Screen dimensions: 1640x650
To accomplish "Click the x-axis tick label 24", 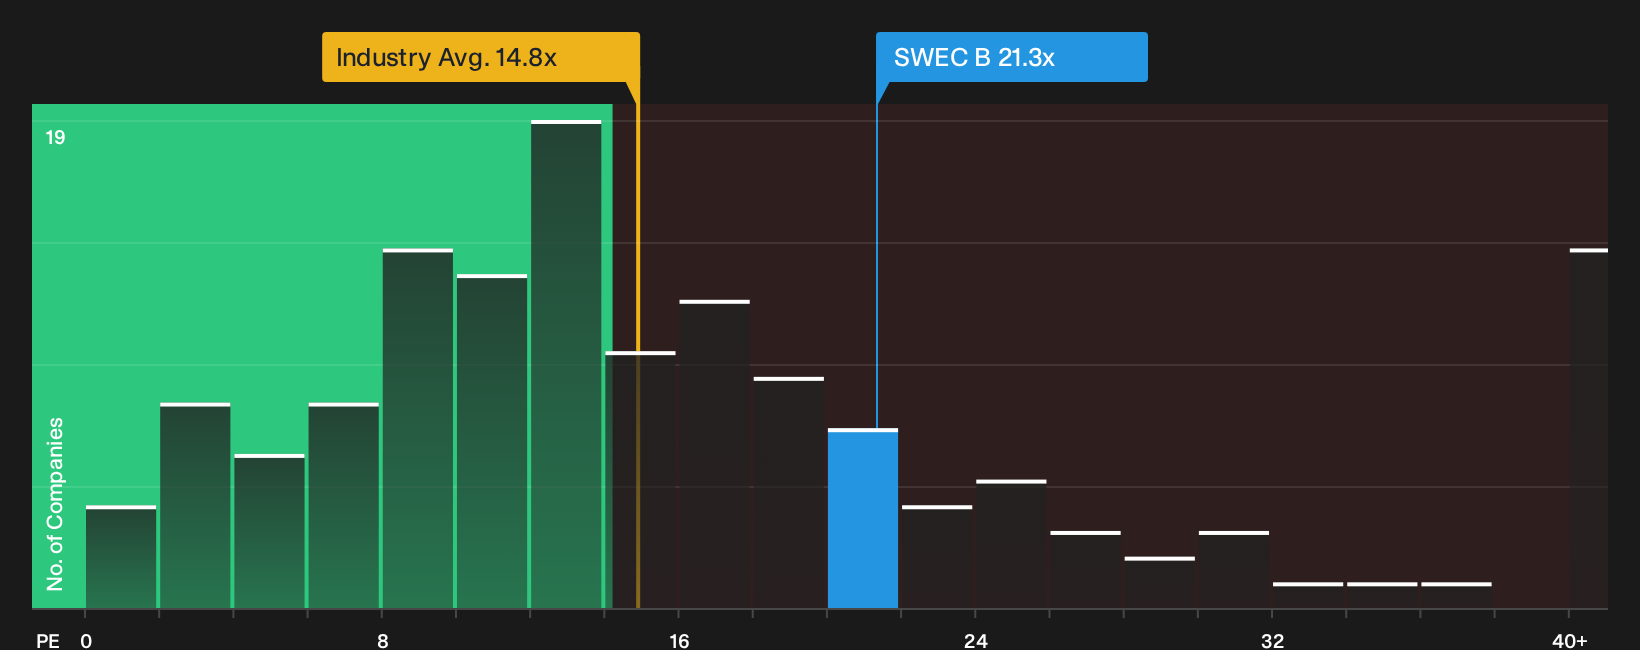I will pos(976,641).
